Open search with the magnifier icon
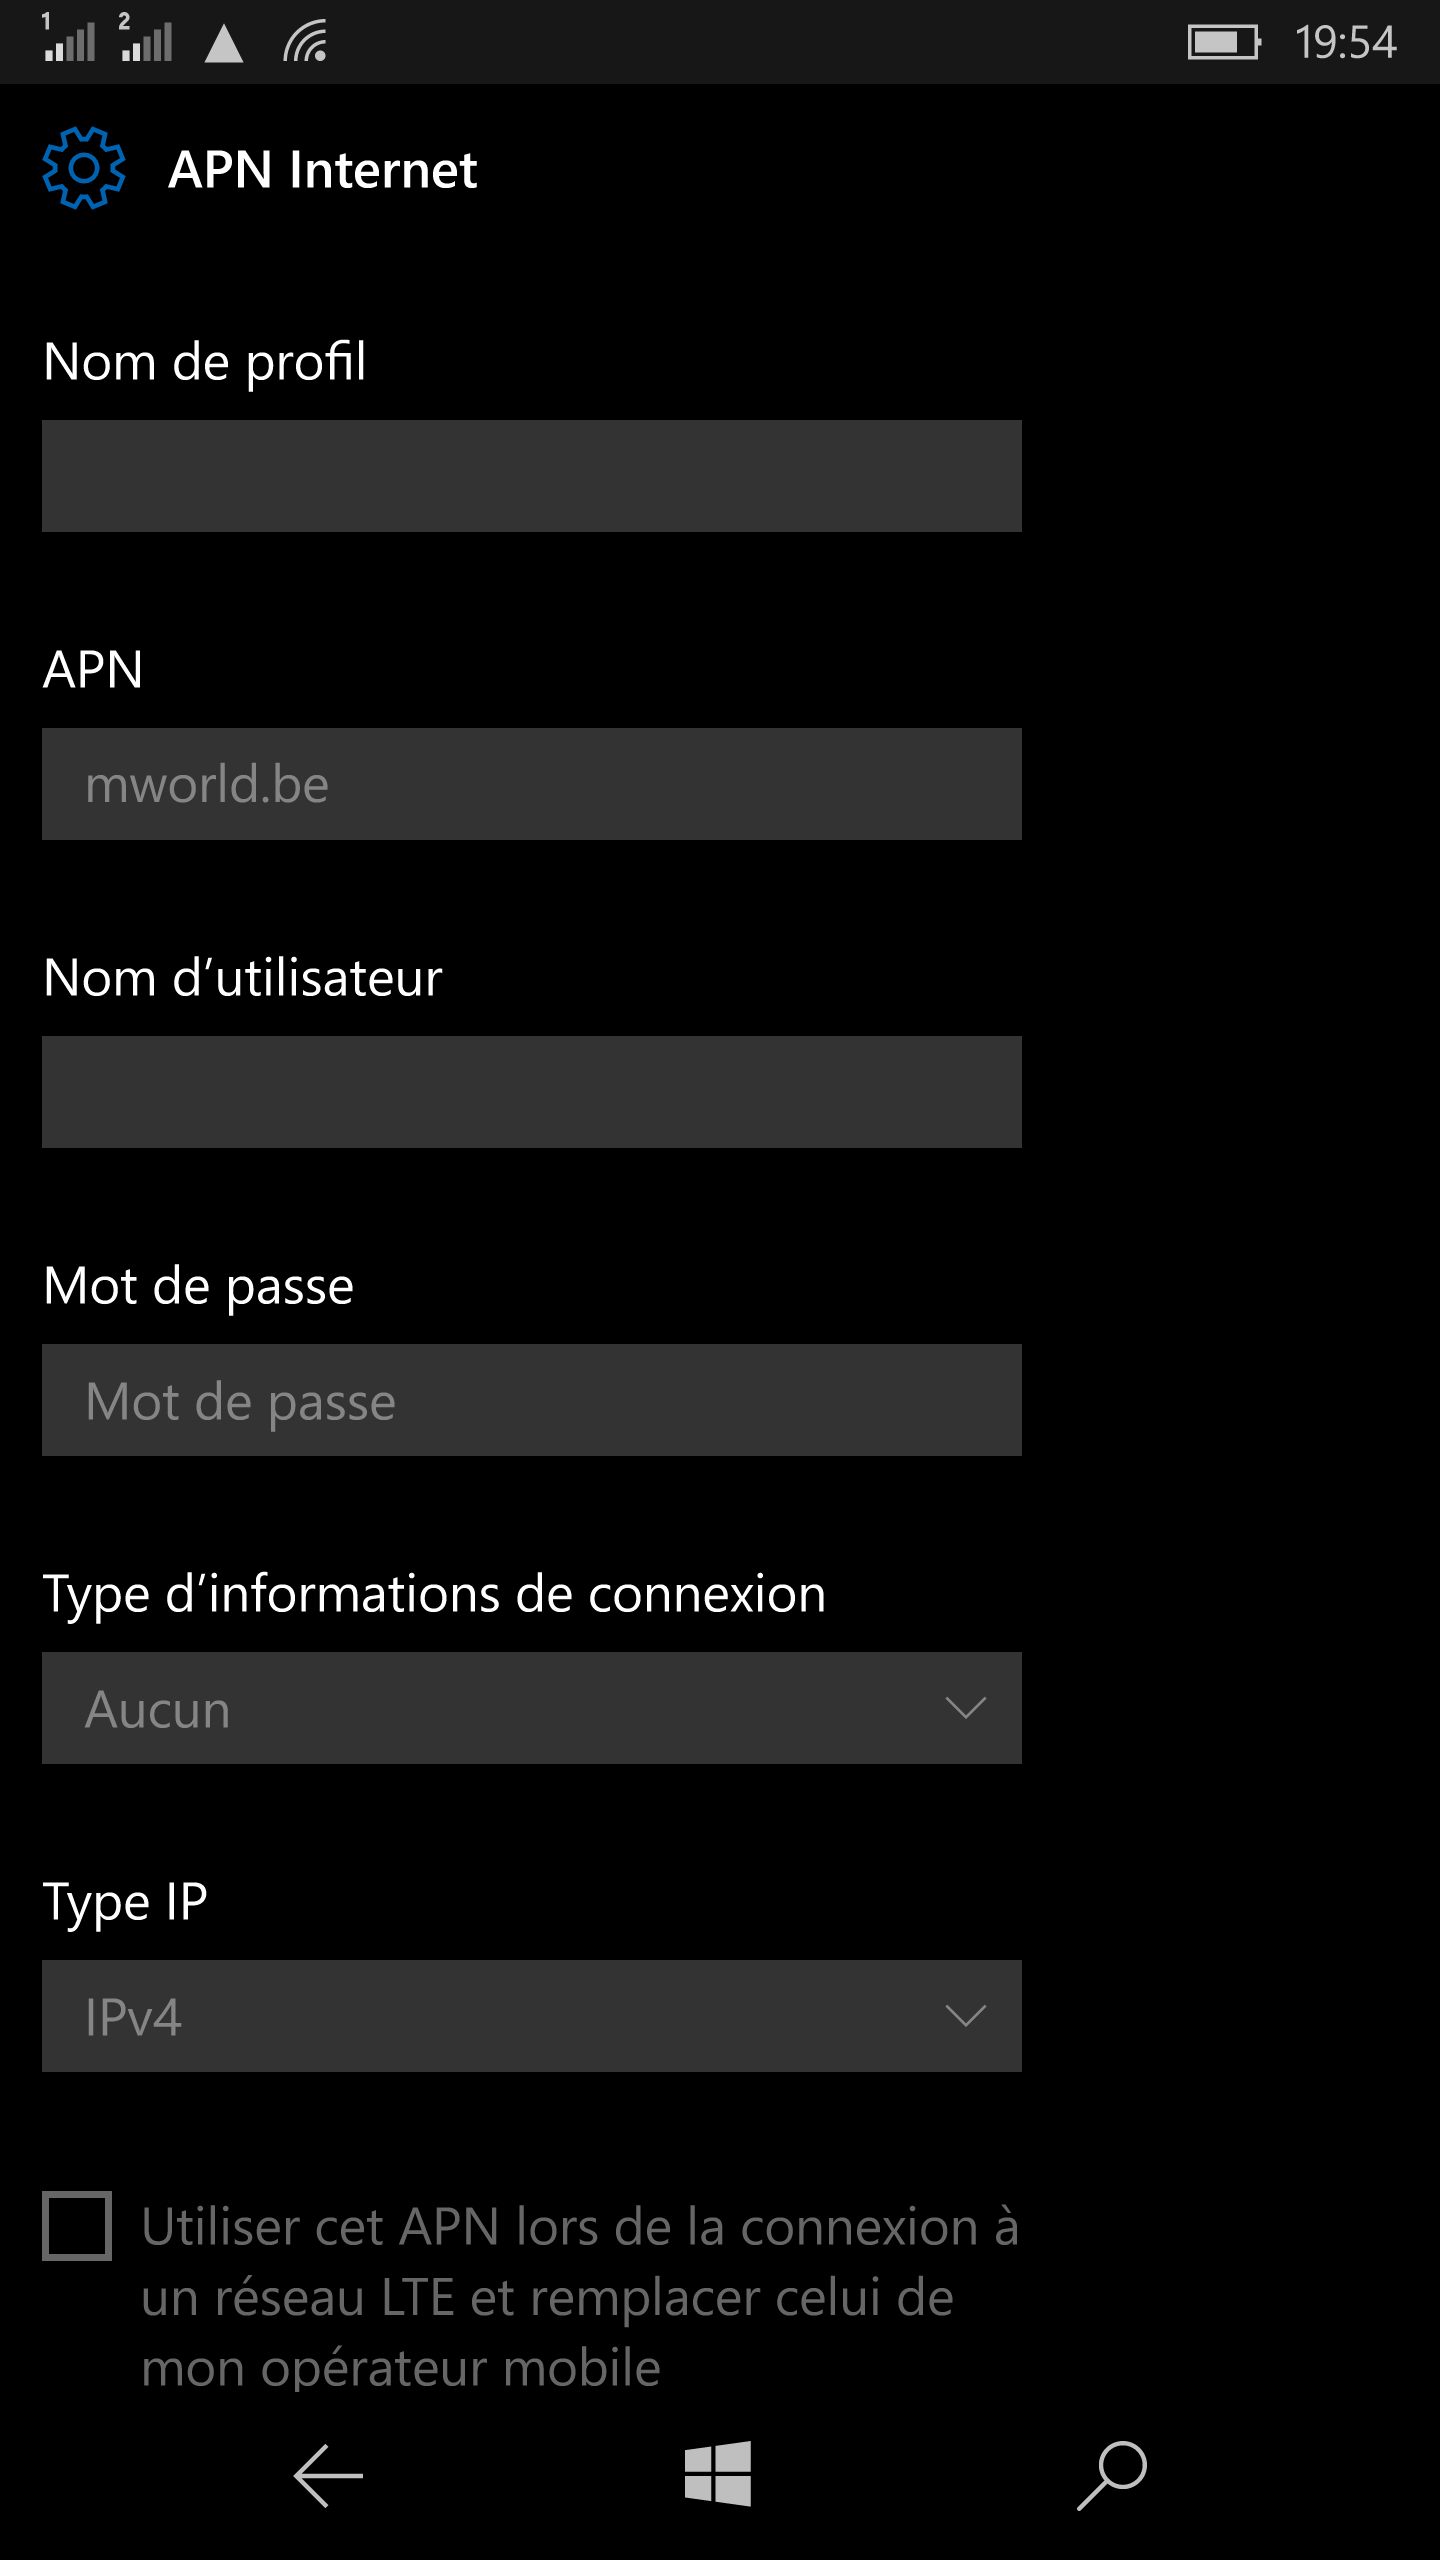 (1112, 2474)
